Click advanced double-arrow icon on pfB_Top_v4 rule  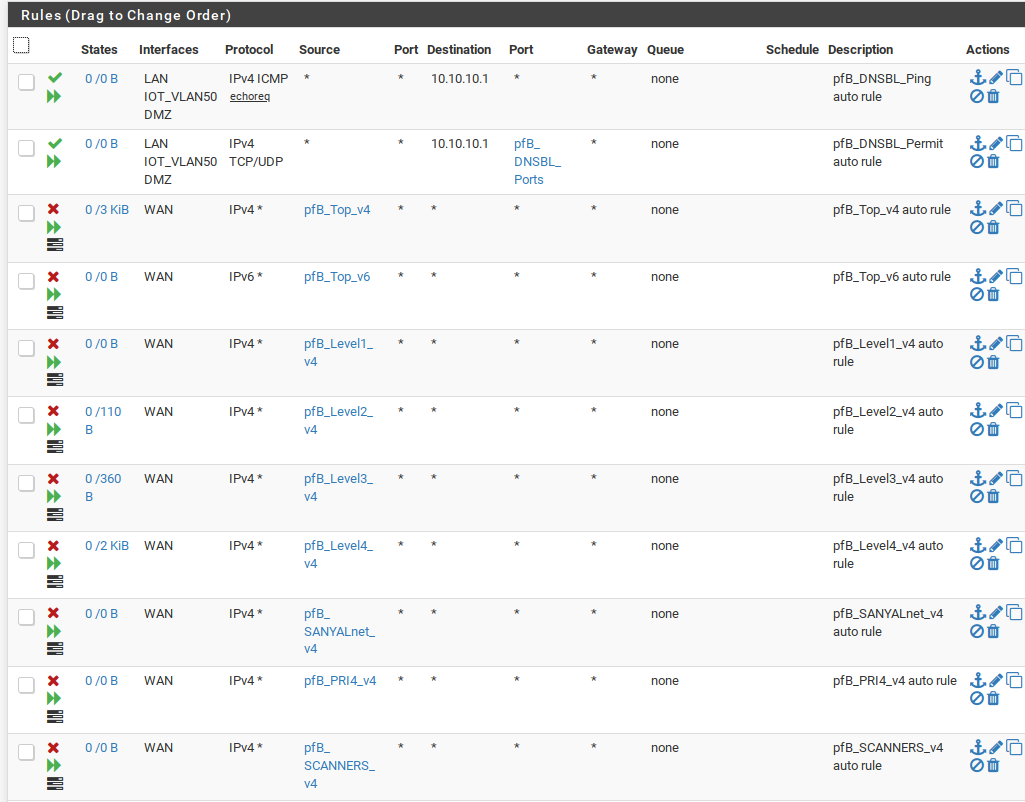coord(54,227)
